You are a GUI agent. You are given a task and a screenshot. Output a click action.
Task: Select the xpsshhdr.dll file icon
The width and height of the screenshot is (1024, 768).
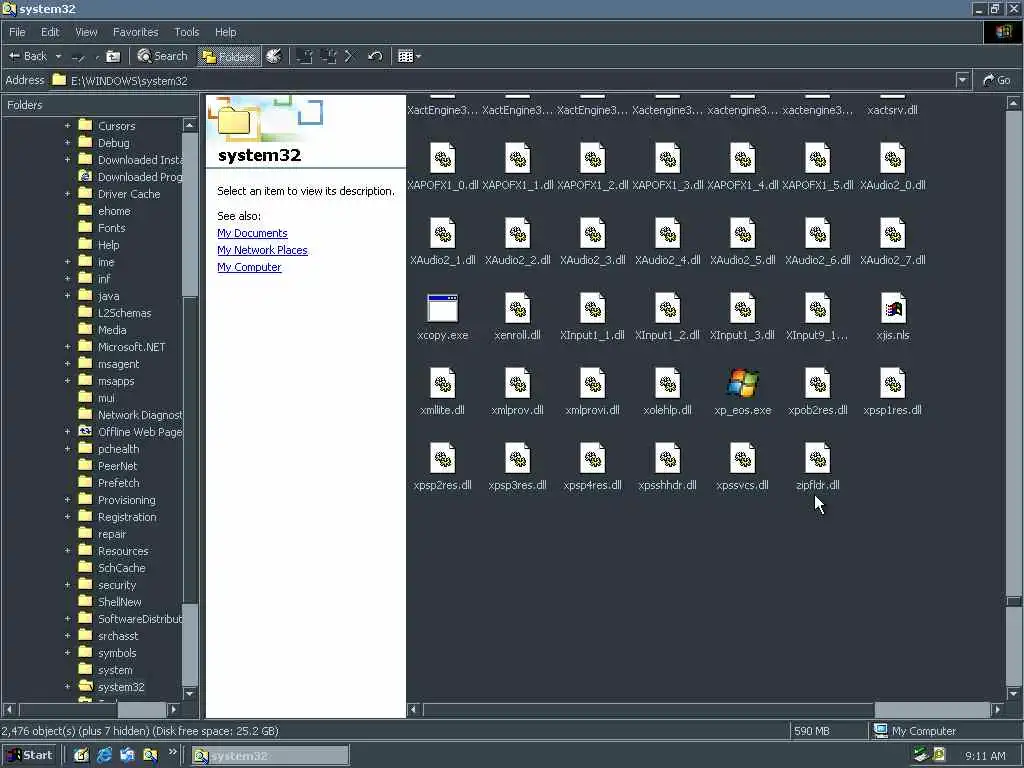(x=667, y=458)
